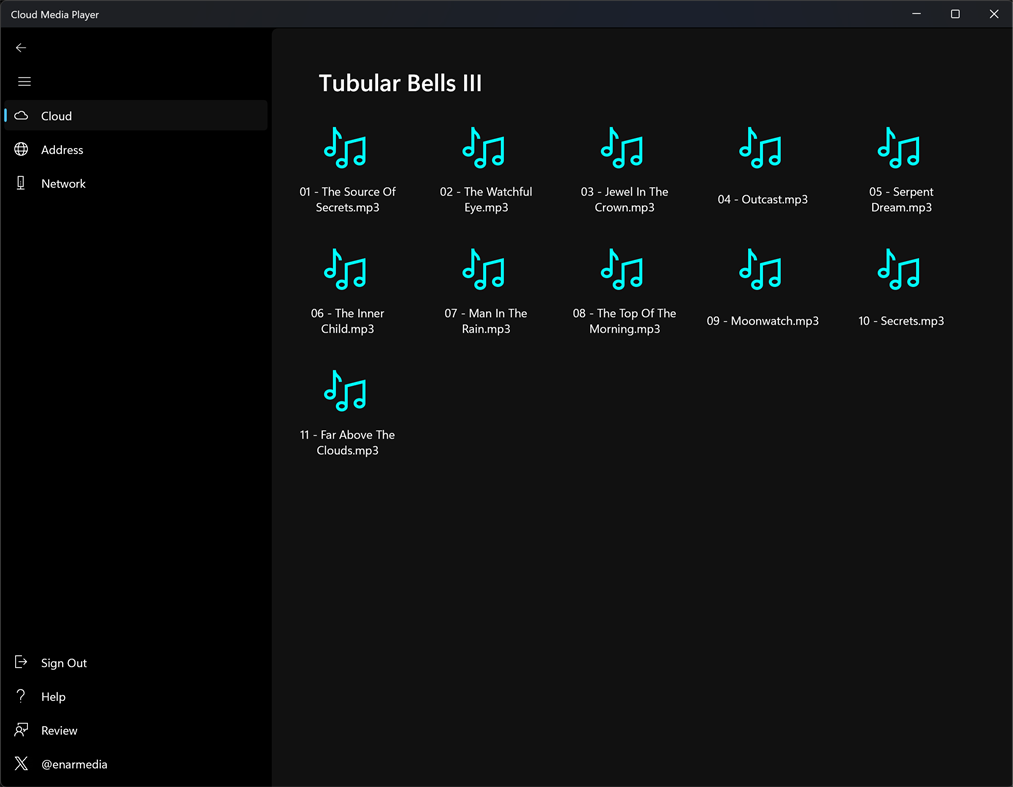The image size is (1013, 787).
Task: Switch to the Address section
Action: pyautogui.click(x=60, y=149)
